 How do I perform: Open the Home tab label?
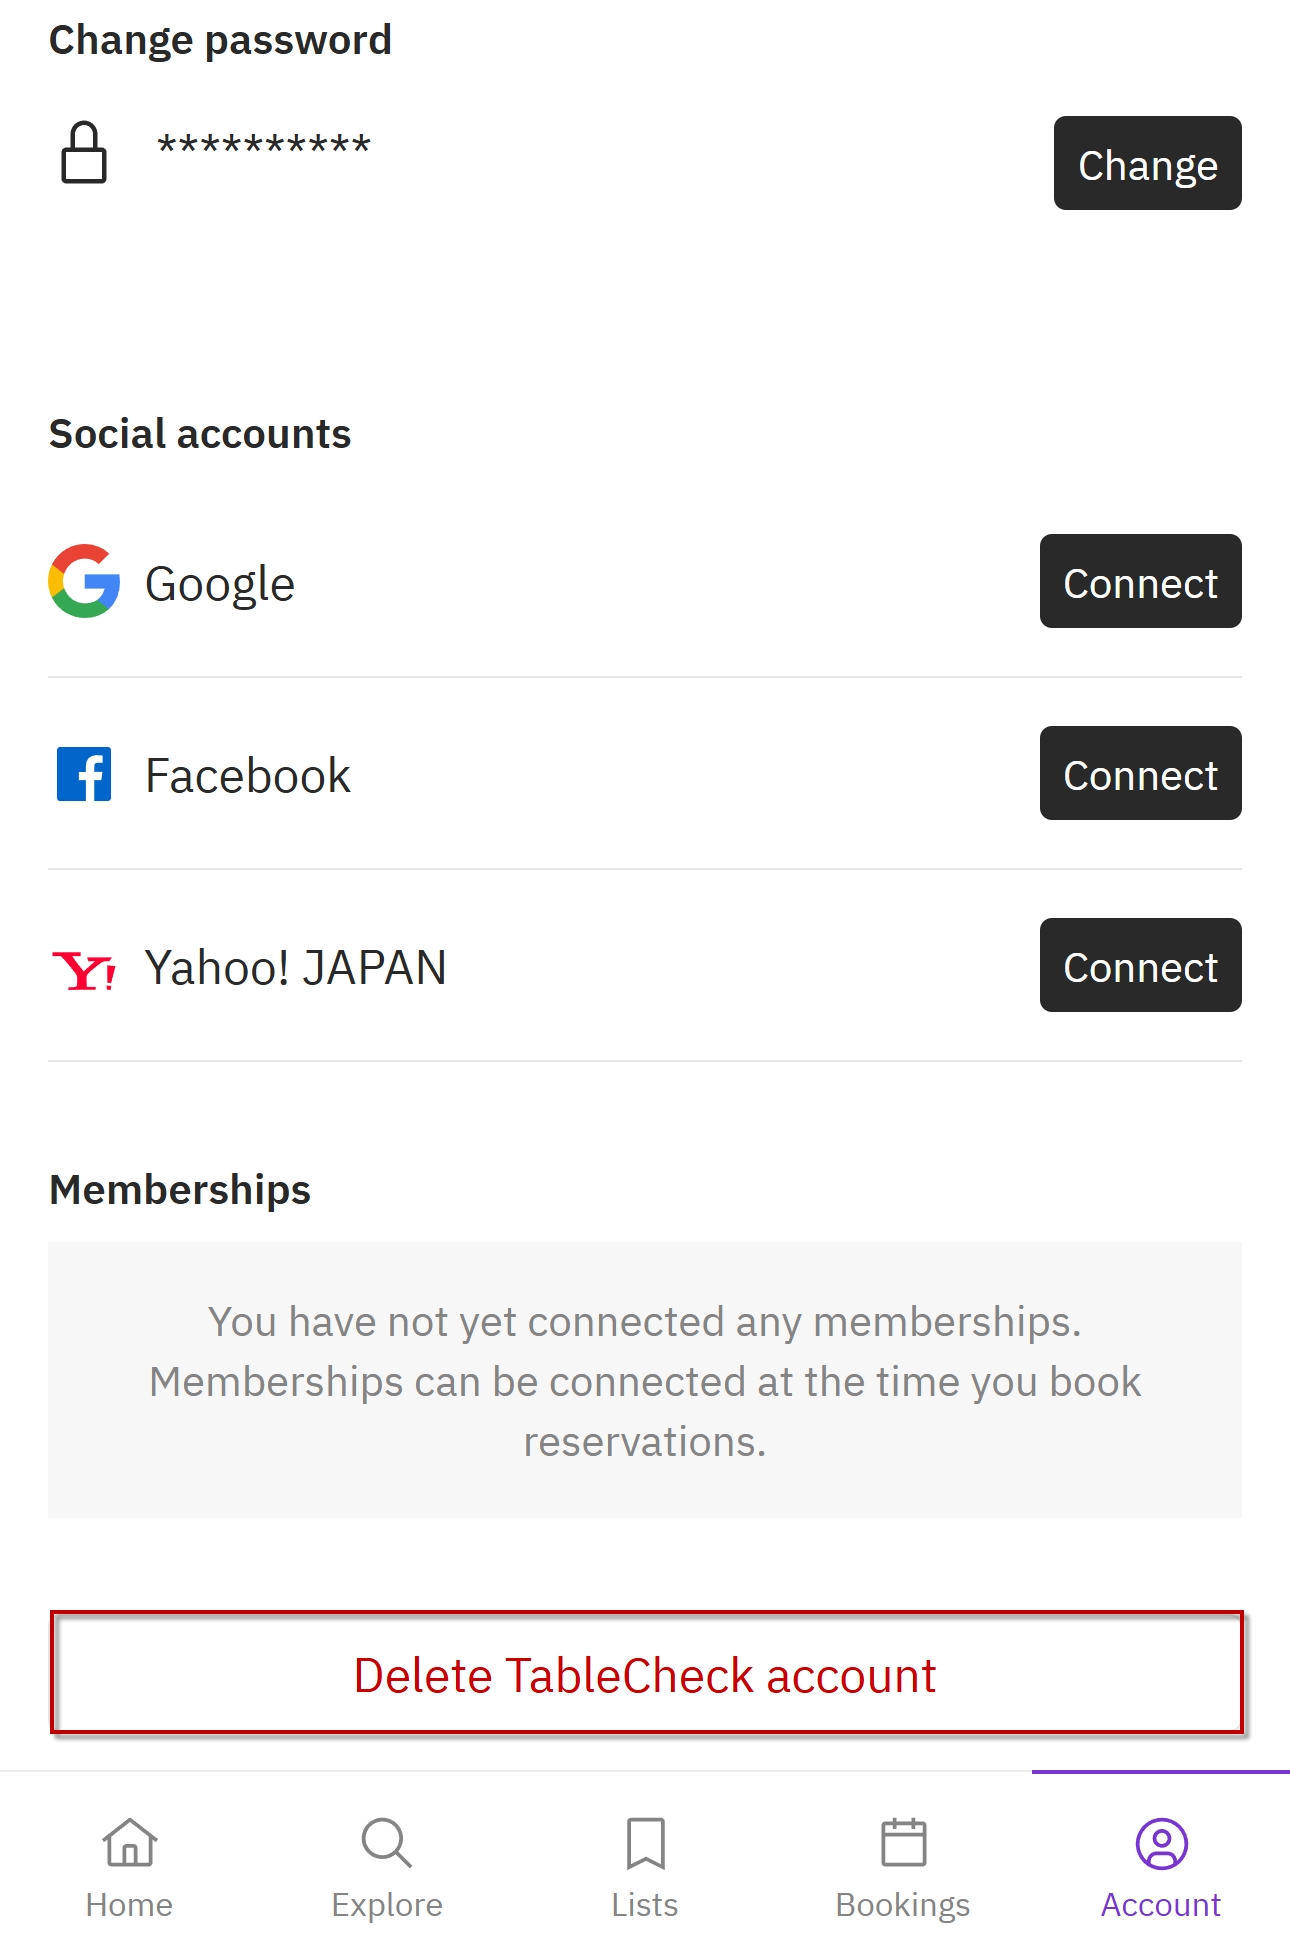(129, 1905)
